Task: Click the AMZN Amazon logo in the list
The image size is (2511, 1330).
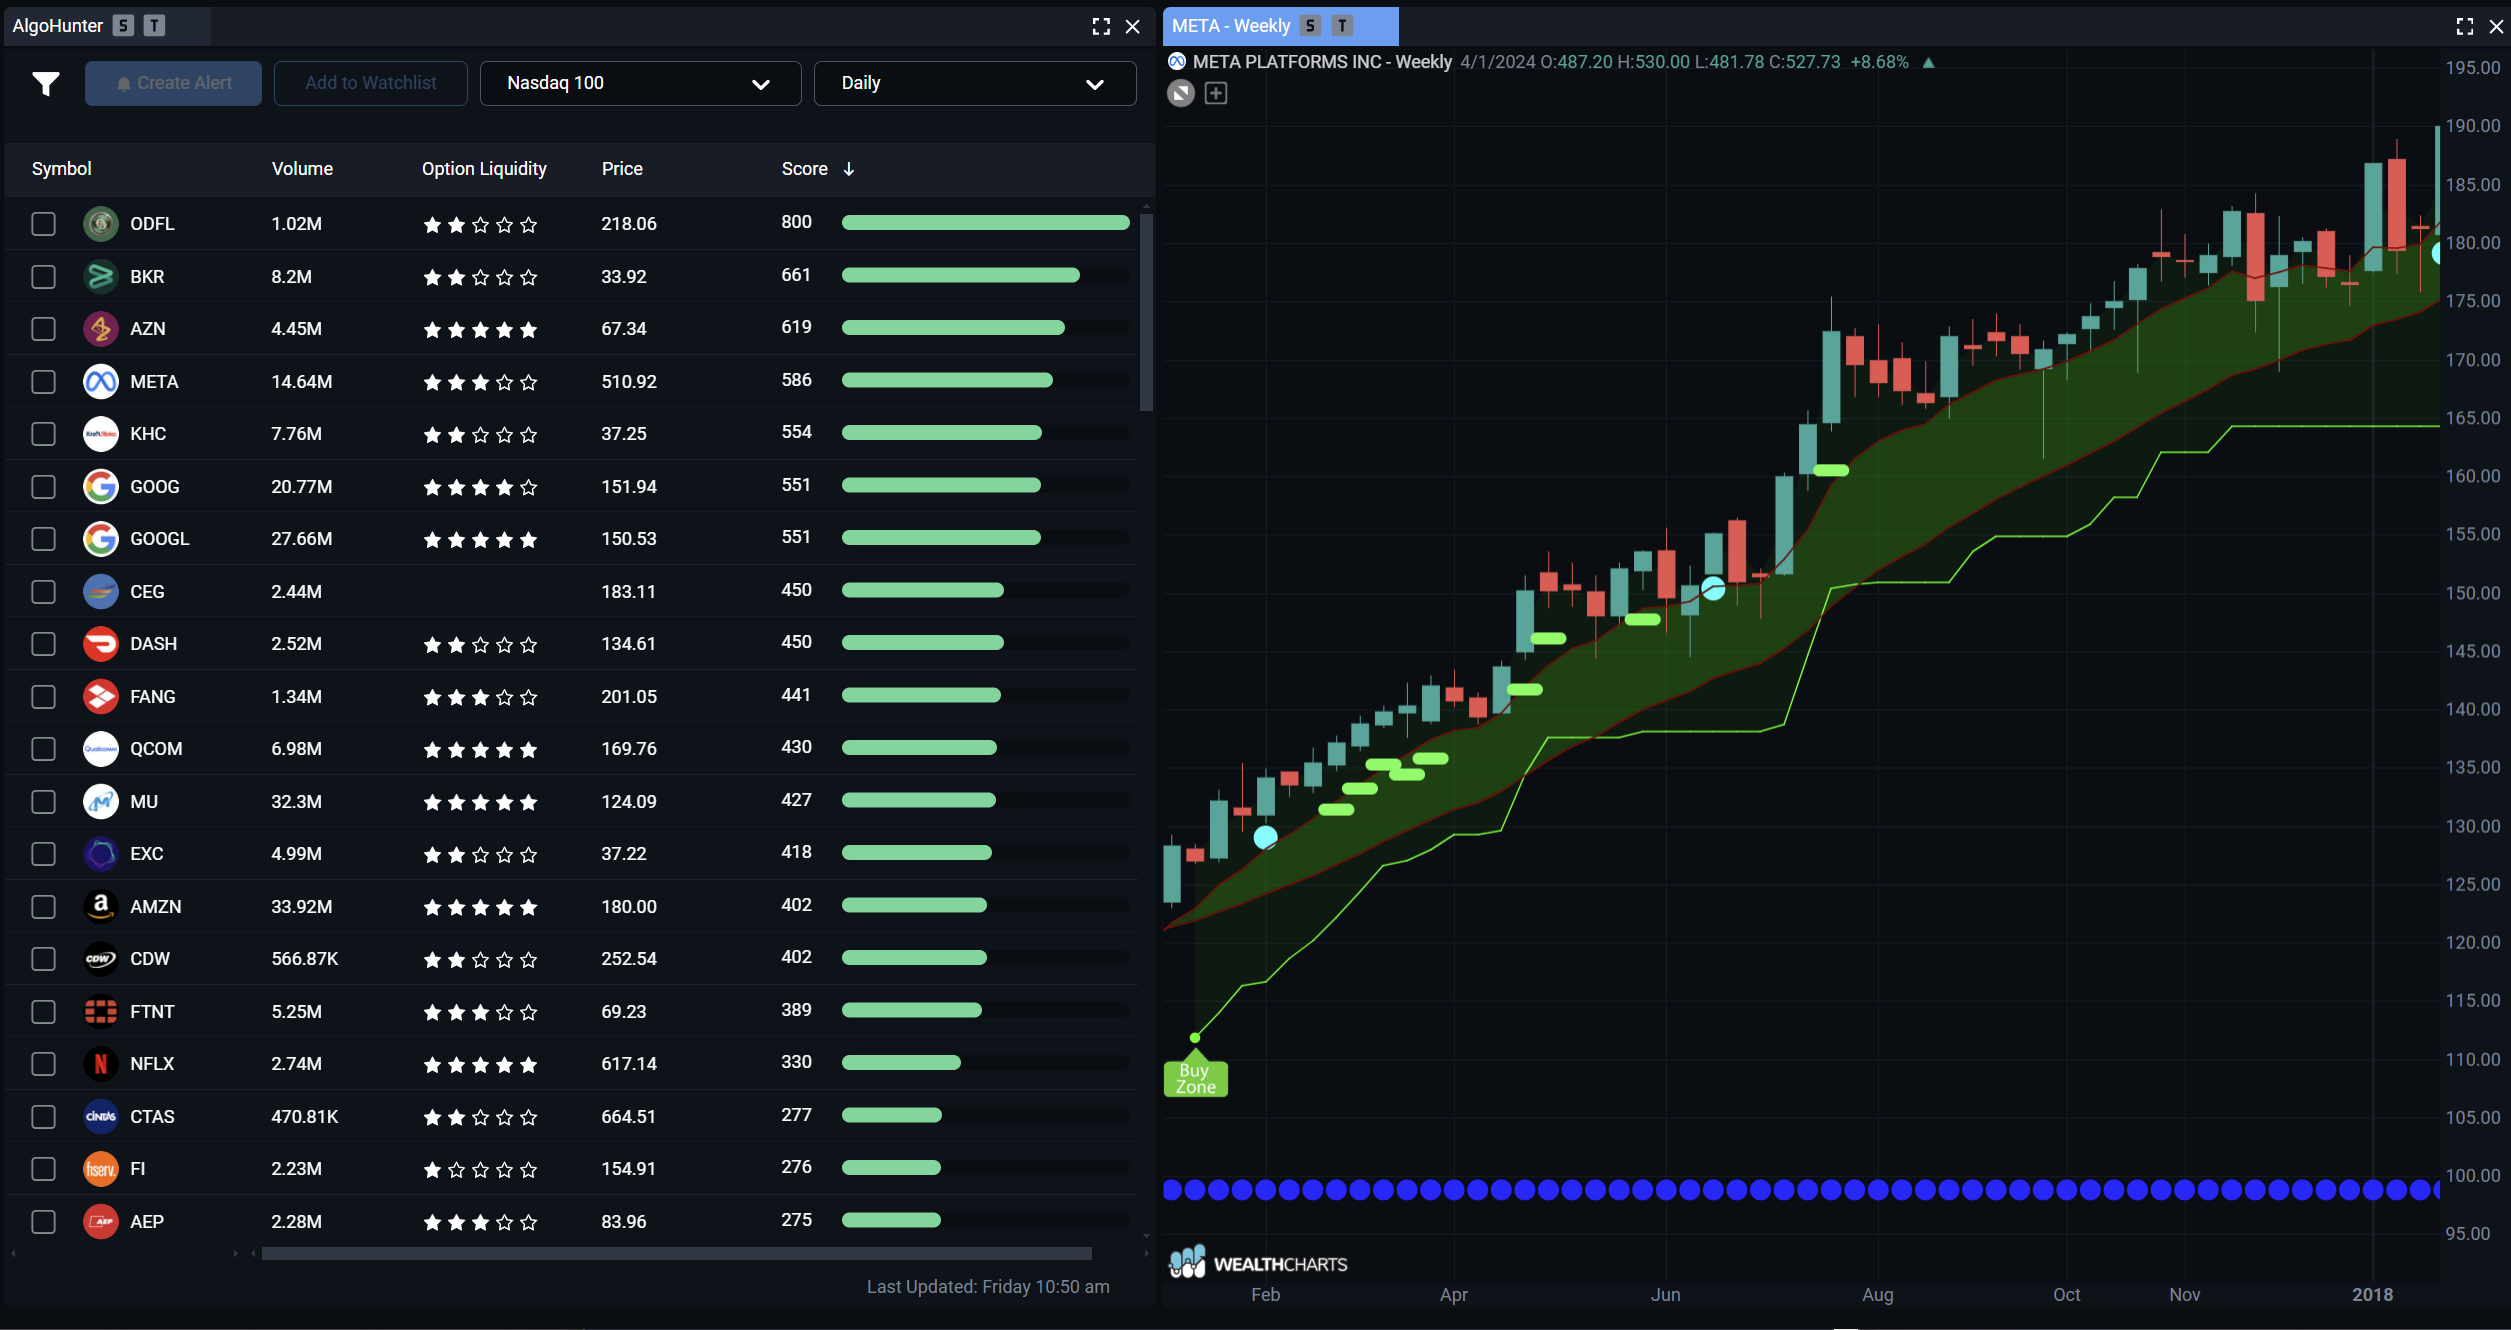Action: pyautogui.click(x=100, y=906)
